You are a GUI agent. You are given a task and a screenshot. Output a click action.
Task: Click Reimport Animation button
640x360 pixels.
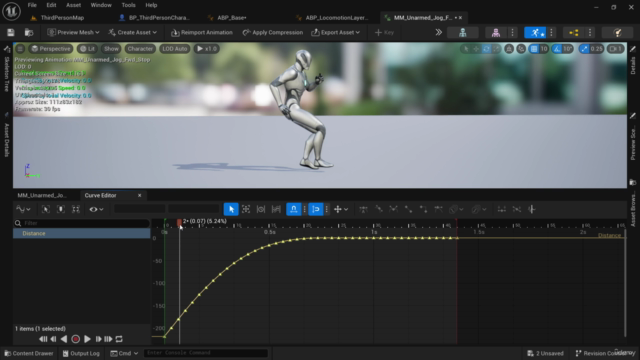[202, 32]
